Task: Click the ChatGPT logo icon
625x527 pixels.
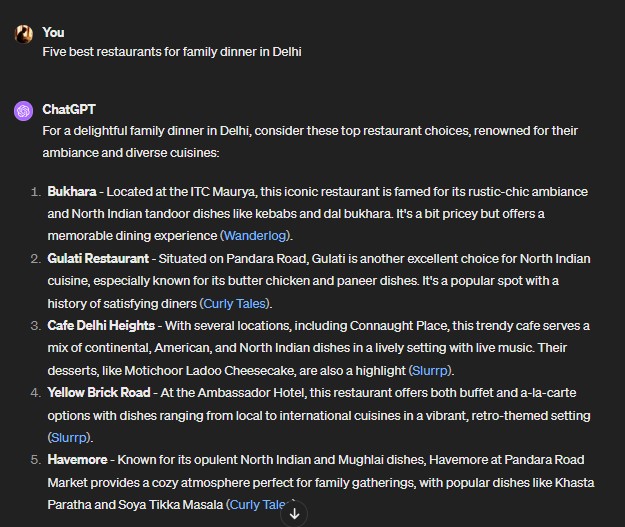Action: (x=23, y=111)
